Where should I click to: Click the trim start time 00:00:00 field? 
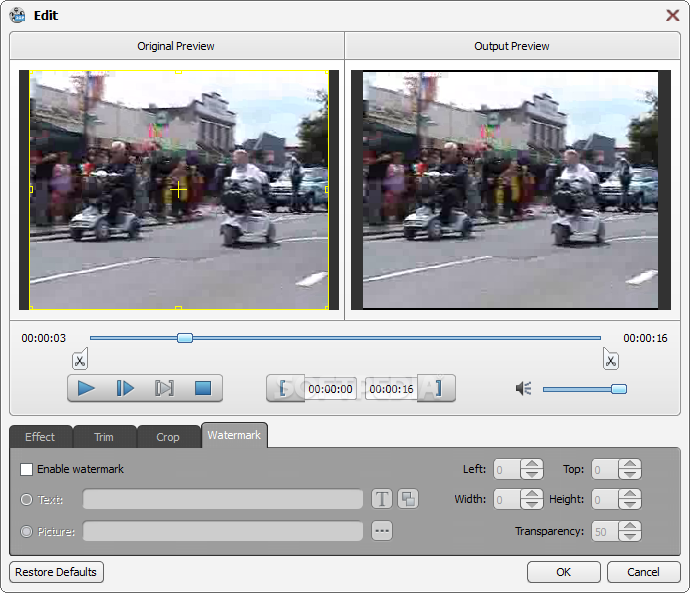330,389
